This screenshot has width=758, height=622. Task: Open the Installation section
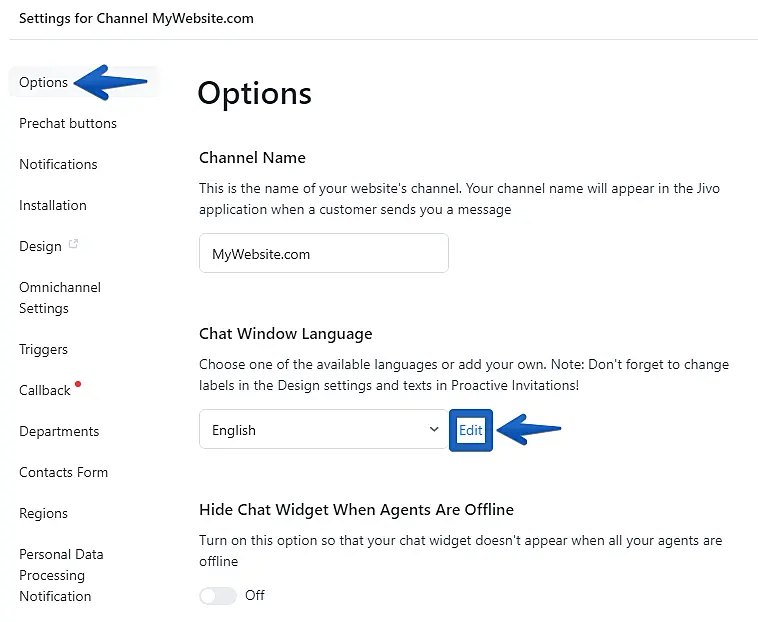tap(53, 205)
